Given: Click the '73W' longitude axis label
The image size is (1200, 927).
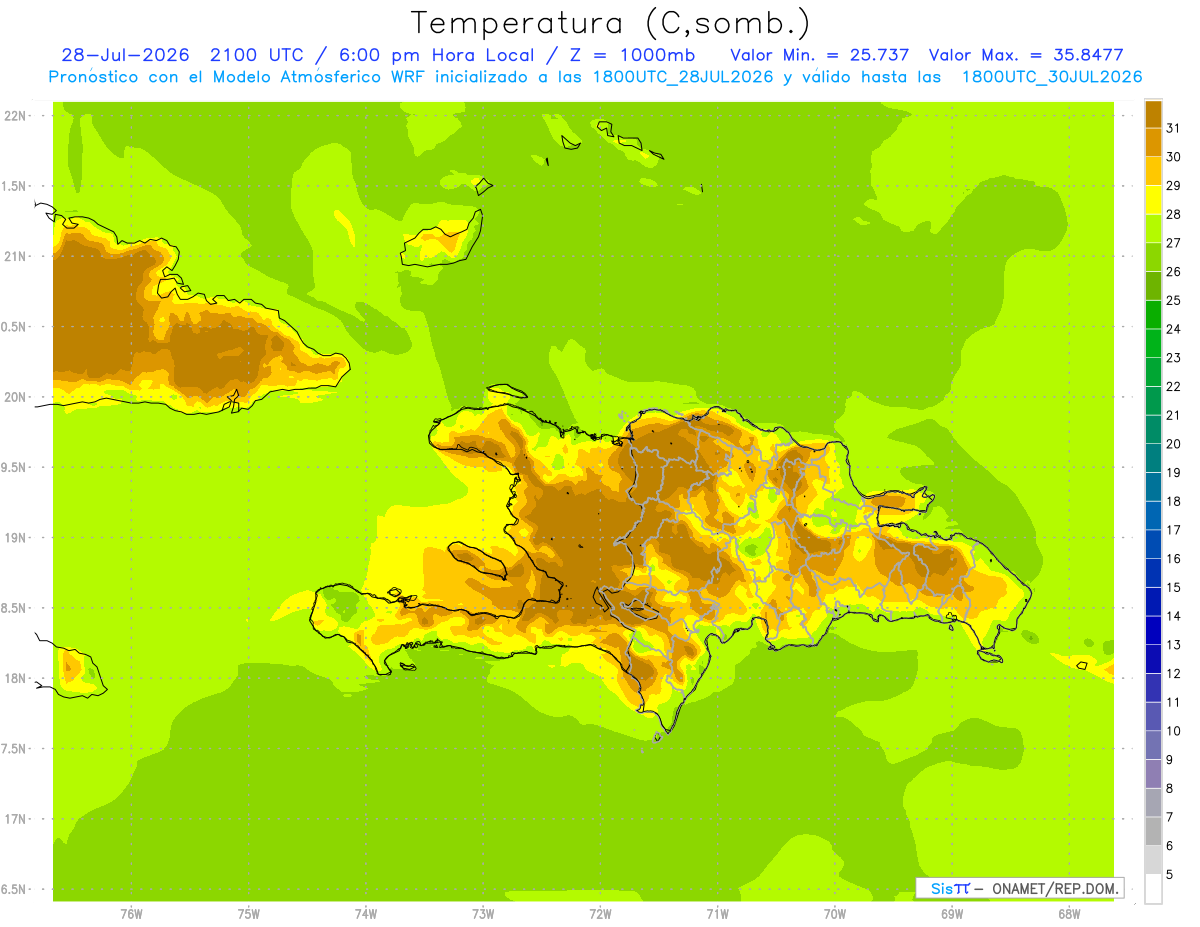Looking at the screenshot, I should [x=483, y=914].
